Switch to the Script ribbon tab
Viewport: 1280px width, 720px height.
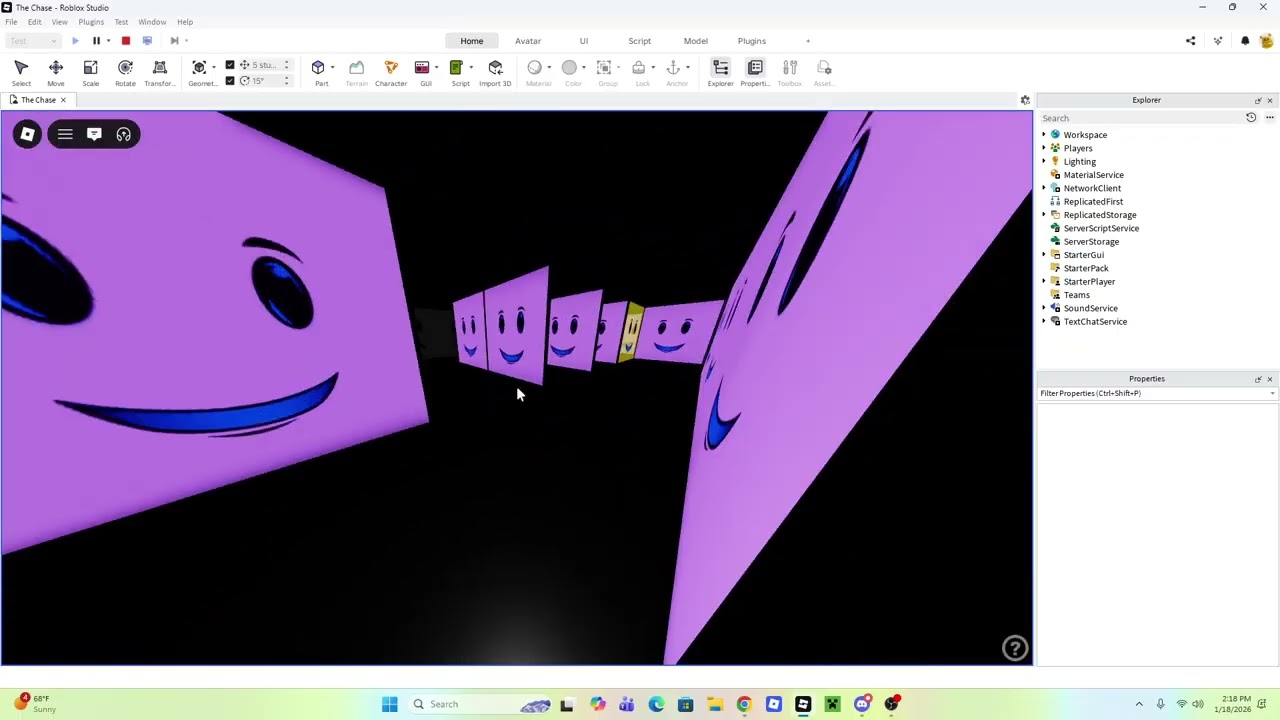639,41
